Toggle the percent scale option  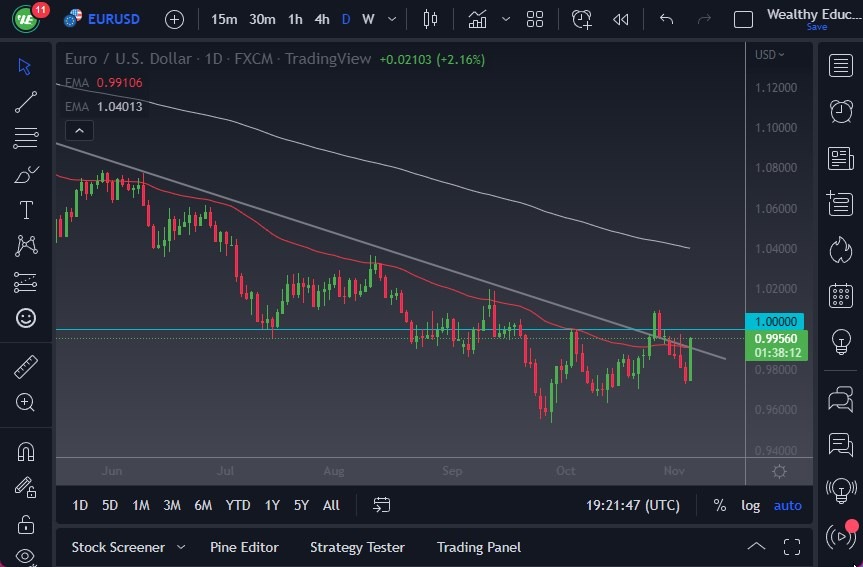719,505
